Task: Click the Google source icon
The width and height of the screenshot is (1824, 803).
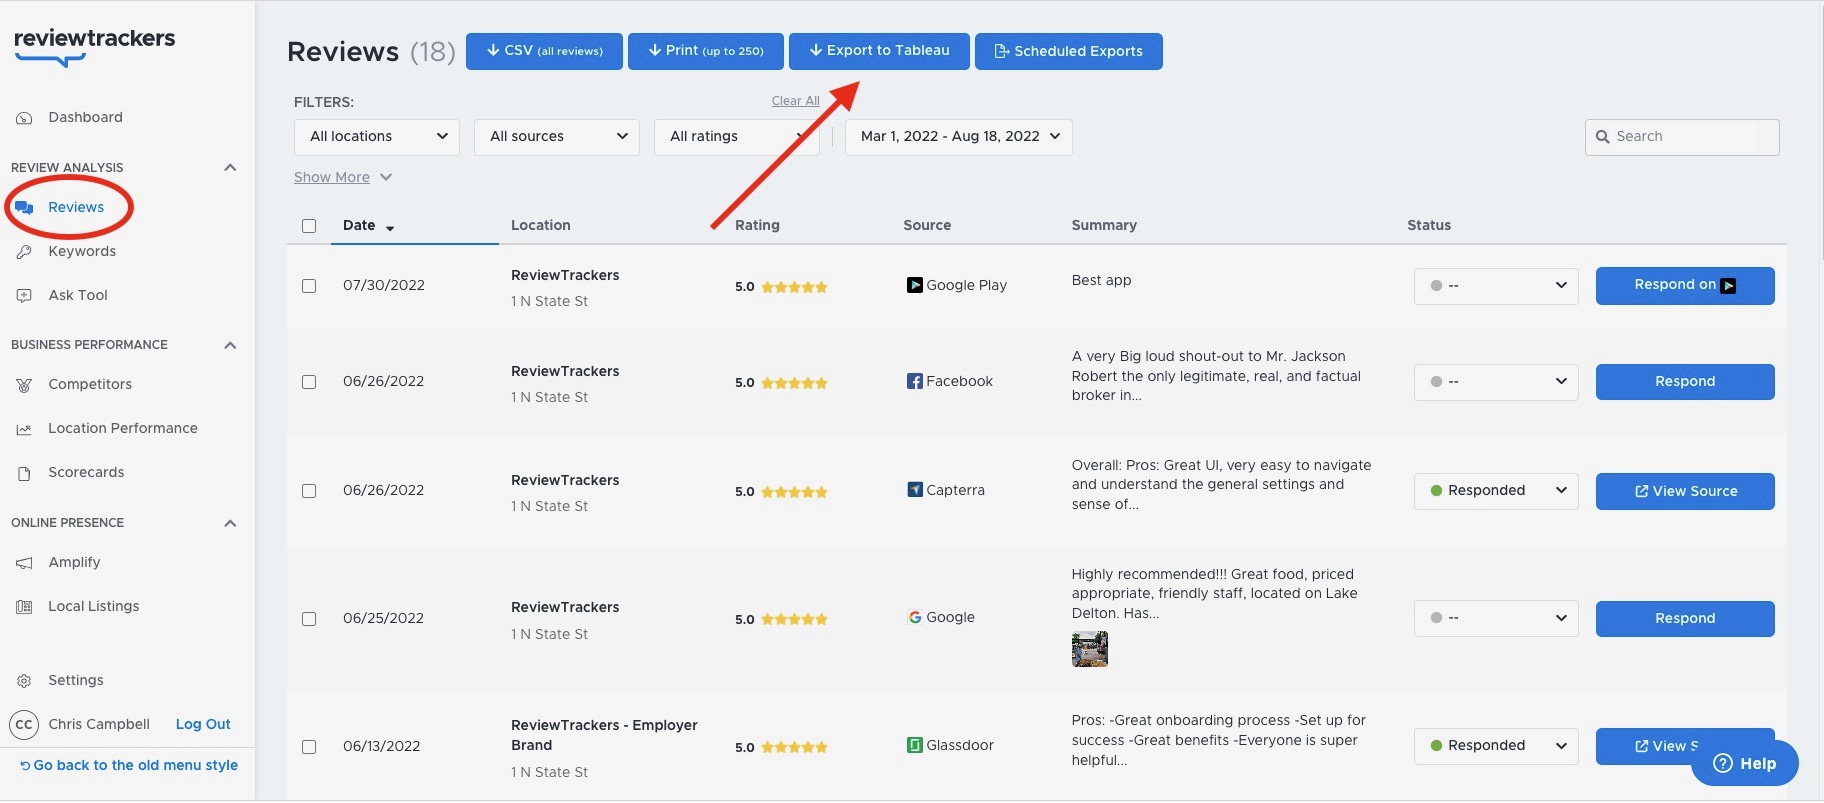Action: click(x=914, y=617)
